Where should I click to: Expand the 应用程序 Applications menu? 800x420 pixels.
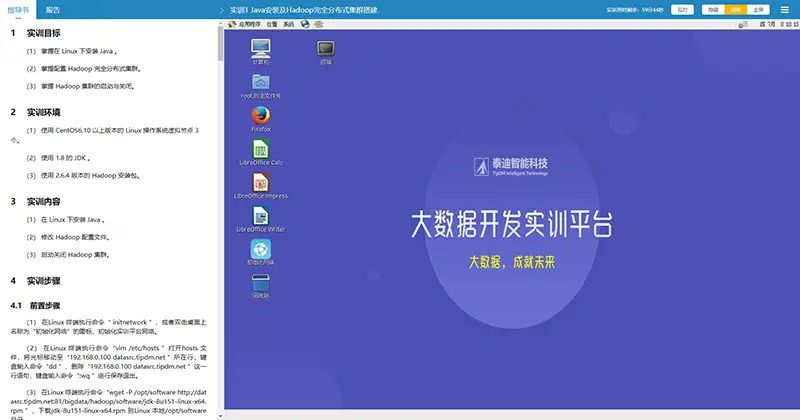point(249,22)
